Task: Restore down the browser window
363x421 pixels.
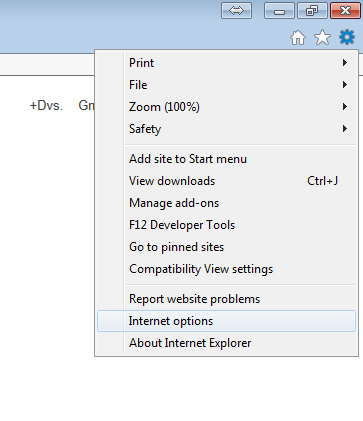Action: click(x=312, y=11)
